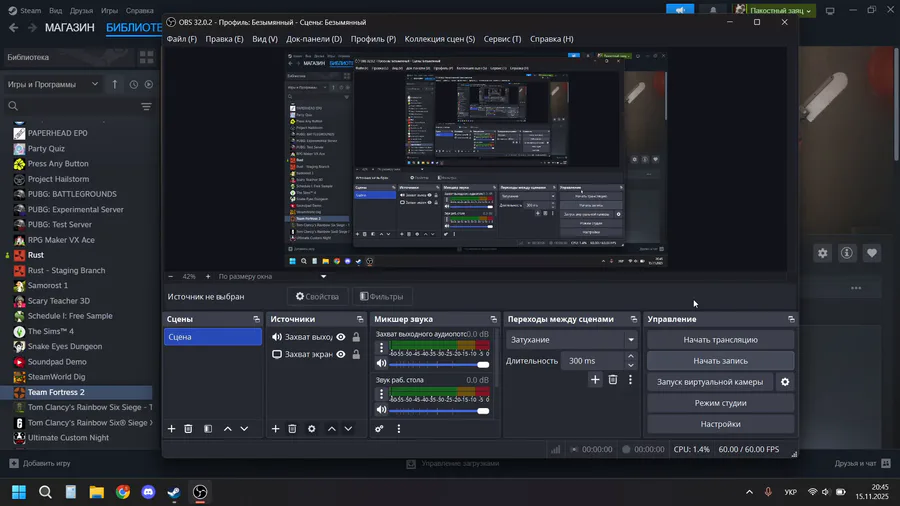Open advanced audio properties gears icon

coord(379,429)
